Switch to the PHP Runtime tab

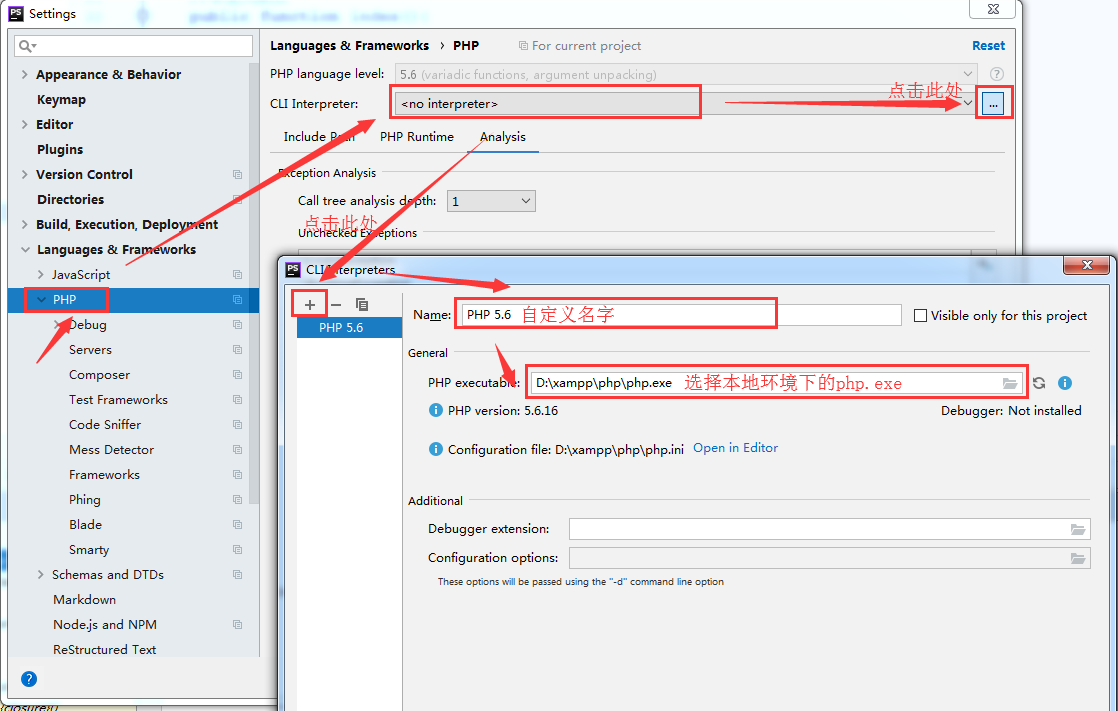coord(416,137)
